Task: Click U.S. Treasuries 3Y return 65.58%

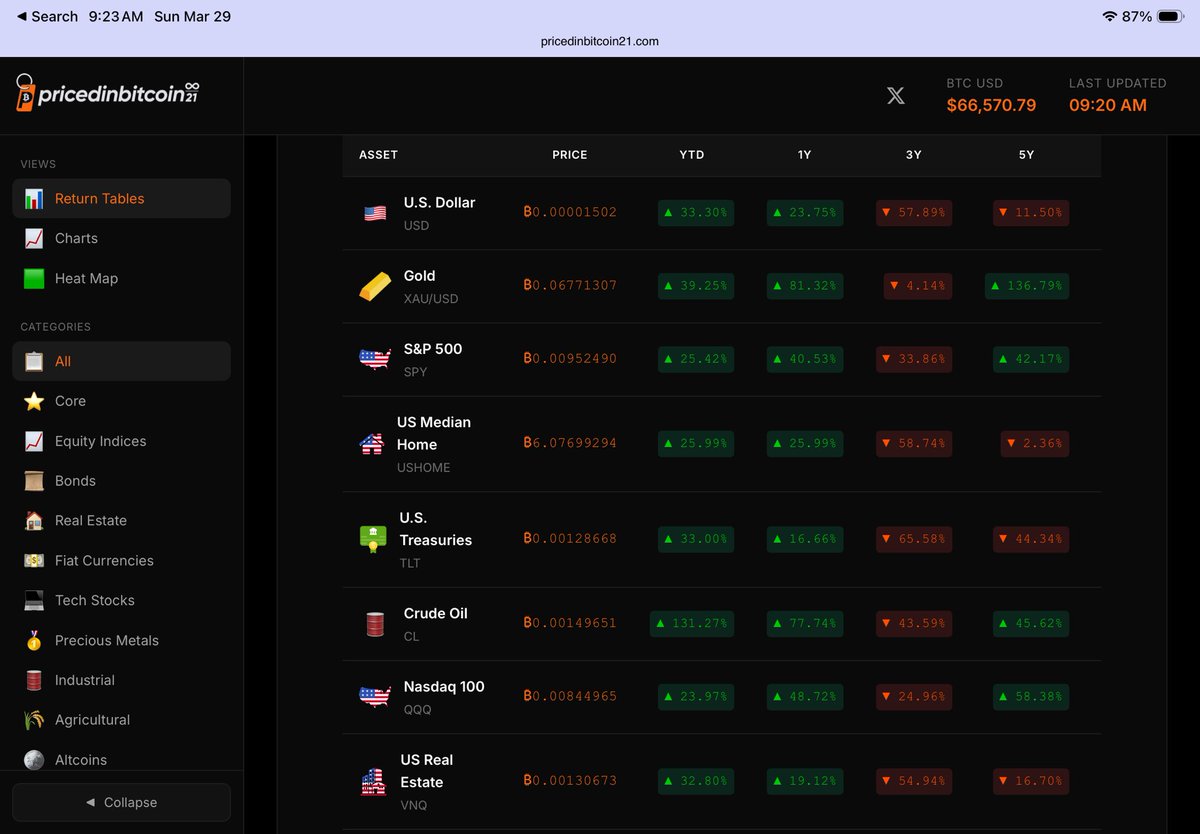Action: click(914, 538)
